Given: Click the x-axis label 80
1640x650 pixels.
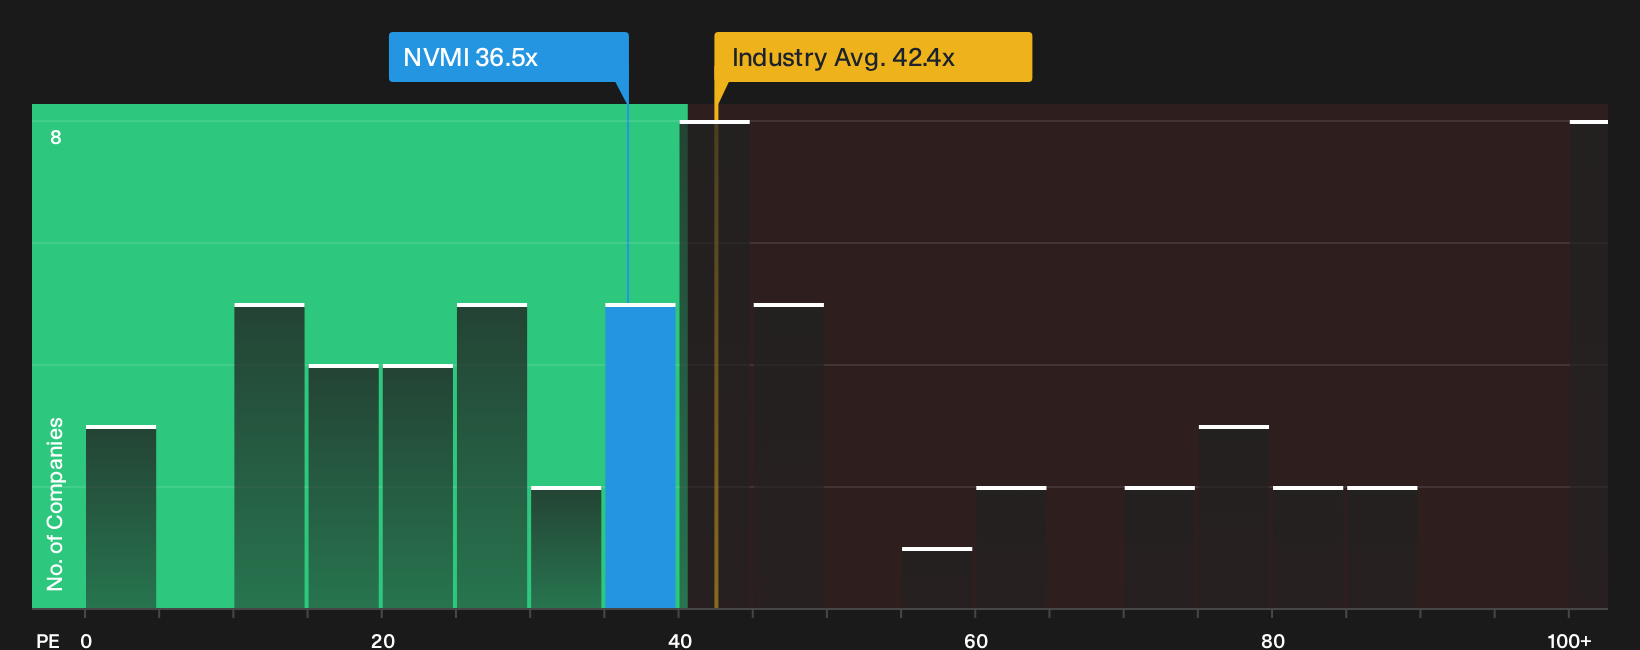Looking at the screenshot, I should click(1273, 640).
